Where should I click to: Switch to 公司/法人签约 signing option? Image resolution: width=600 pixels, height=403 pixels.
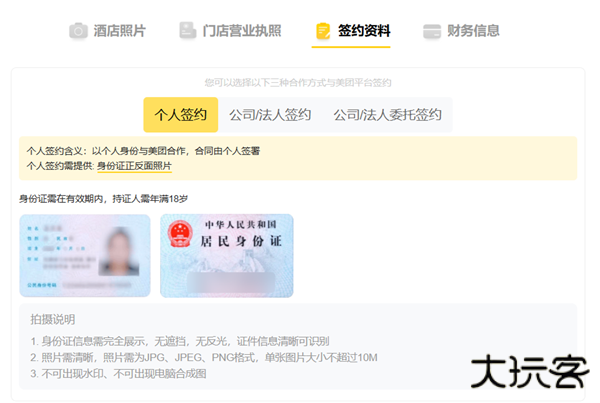tap(270, 115)
